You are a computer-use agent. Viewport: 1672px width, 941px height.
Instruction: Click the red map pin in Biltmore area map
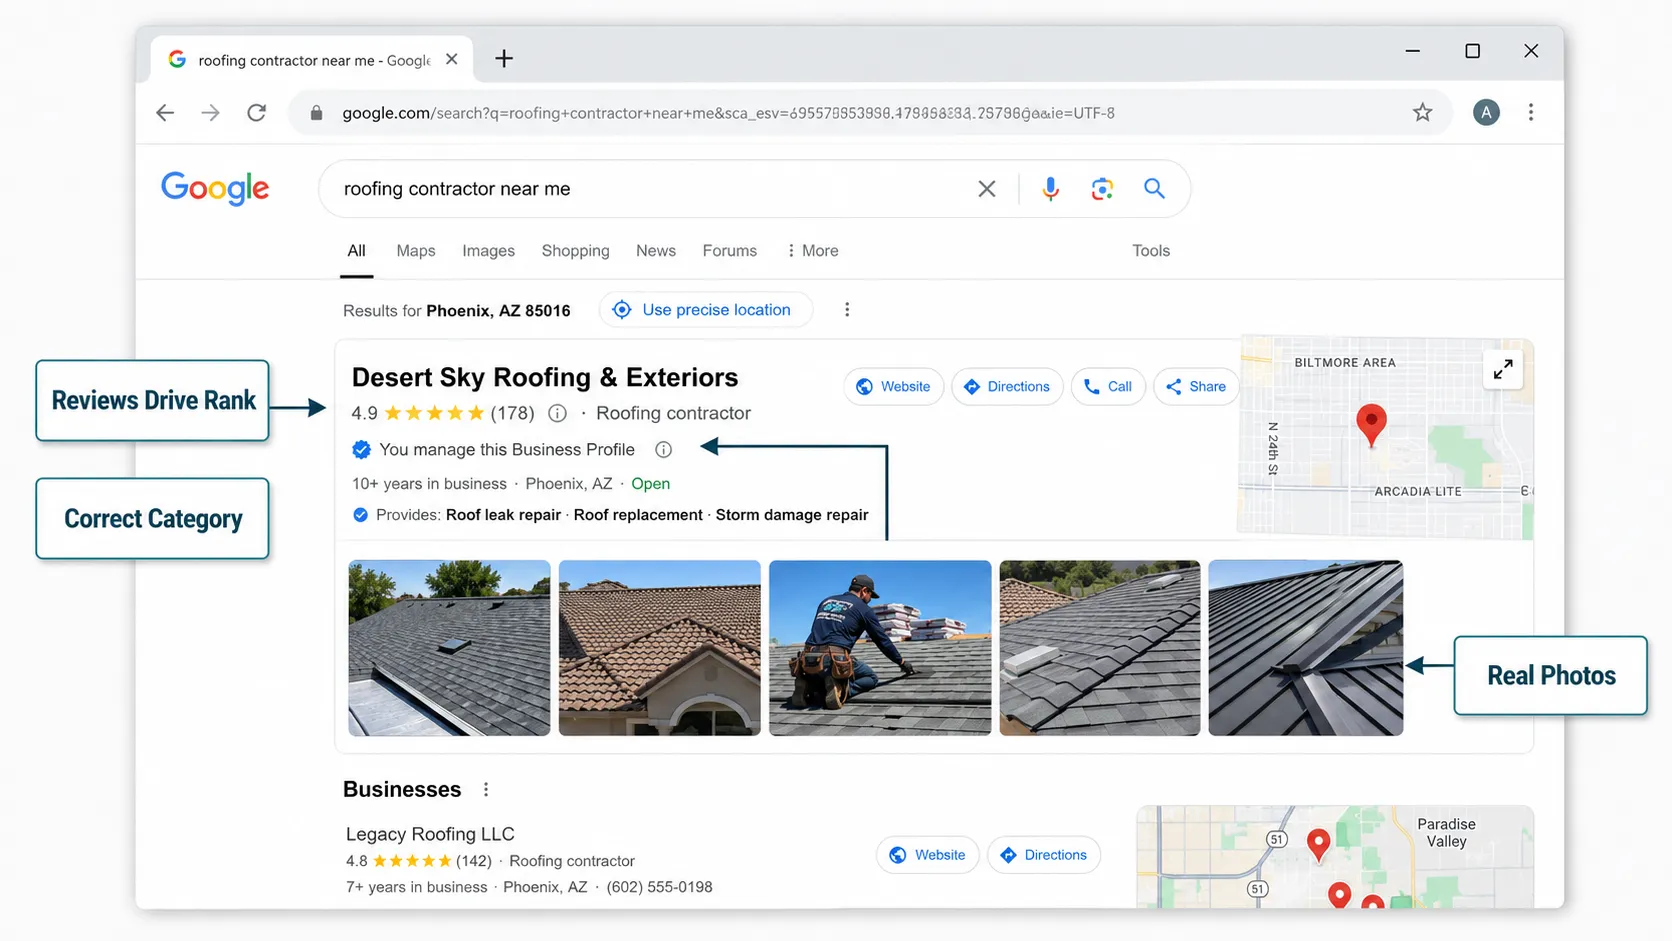1371,424
